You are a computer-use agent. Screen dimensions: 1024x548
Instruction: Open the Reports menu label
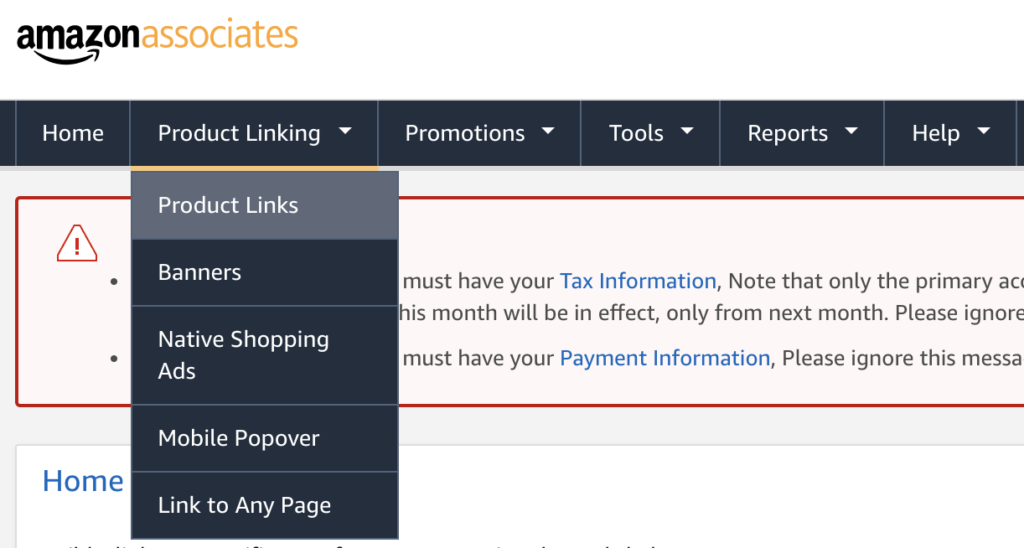[x=788, y=133]
